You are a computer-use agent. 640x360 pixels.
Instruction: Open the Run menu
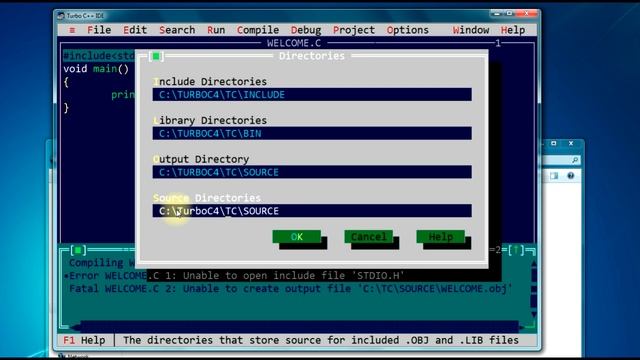(216, 30)
